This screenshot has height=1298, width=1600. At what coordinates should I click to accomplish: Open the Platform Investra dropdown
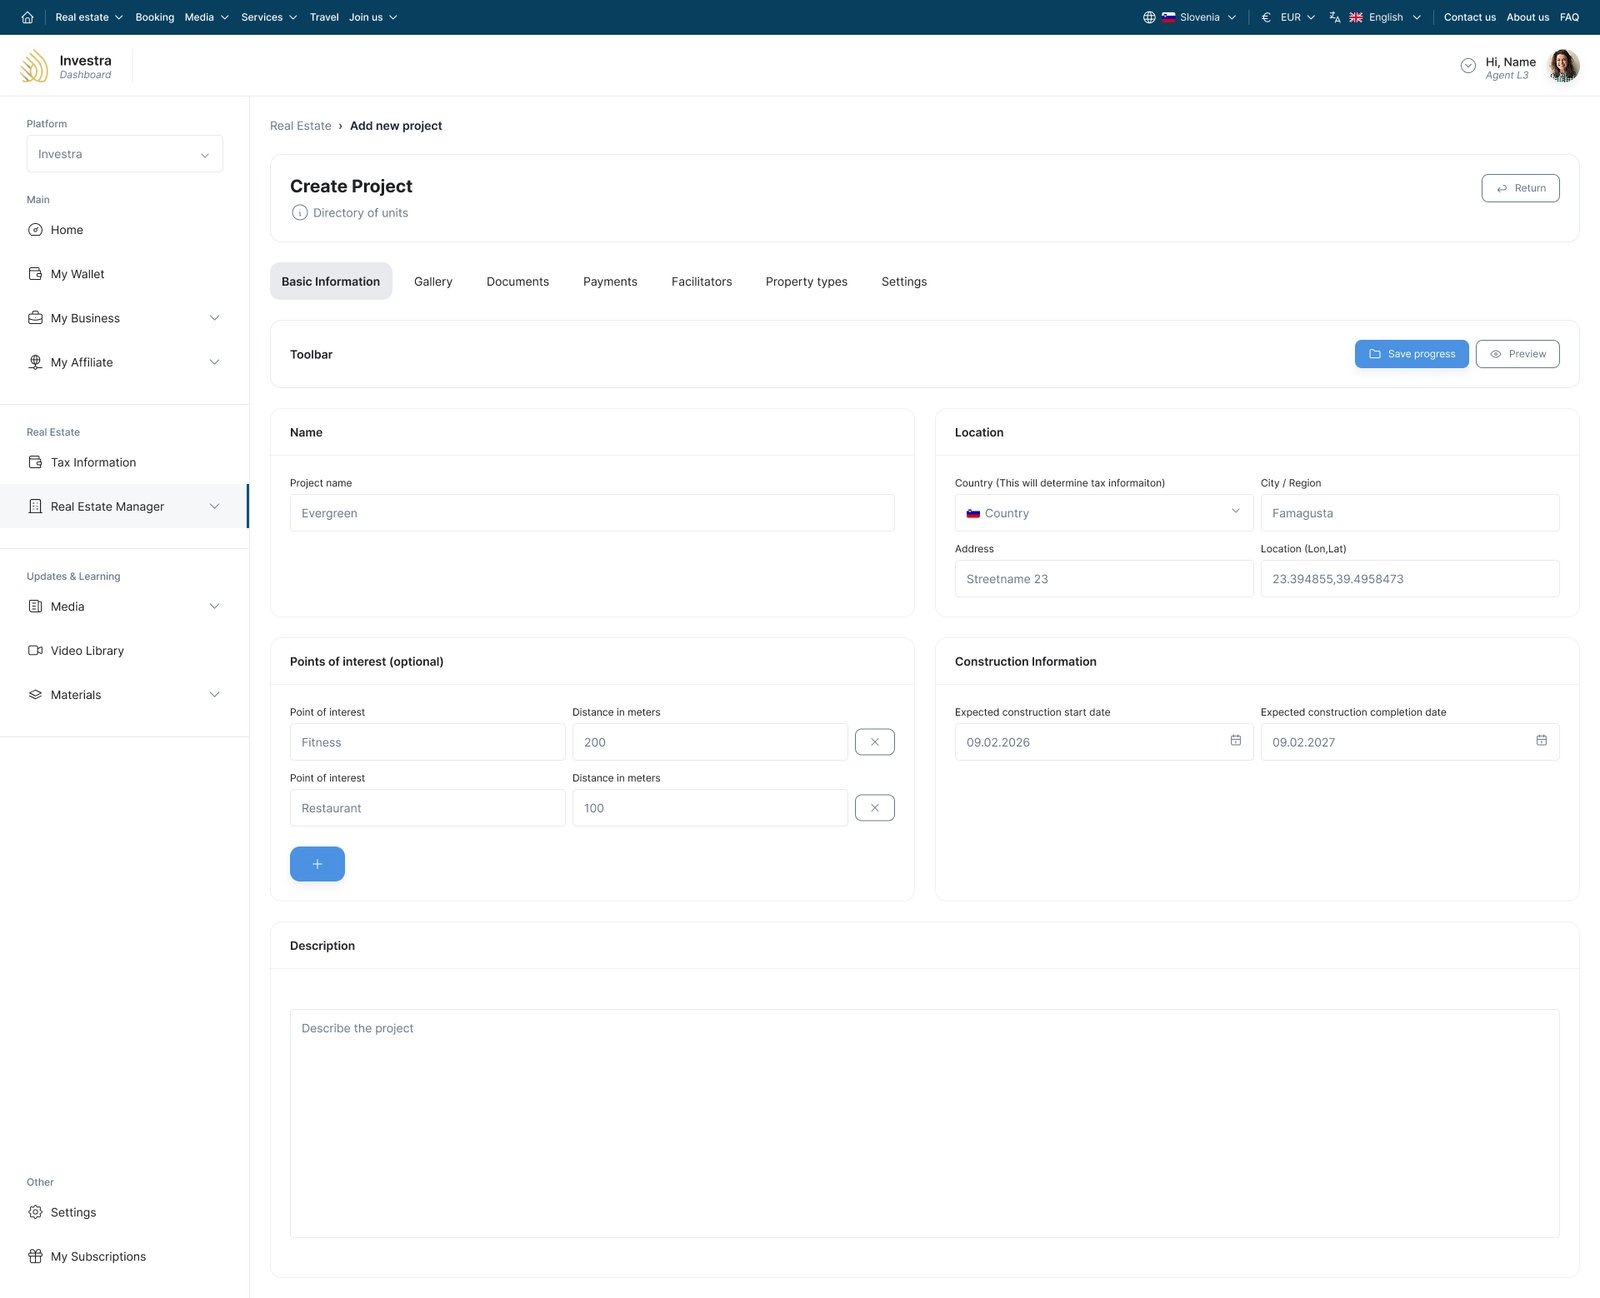tap(124, 154)
